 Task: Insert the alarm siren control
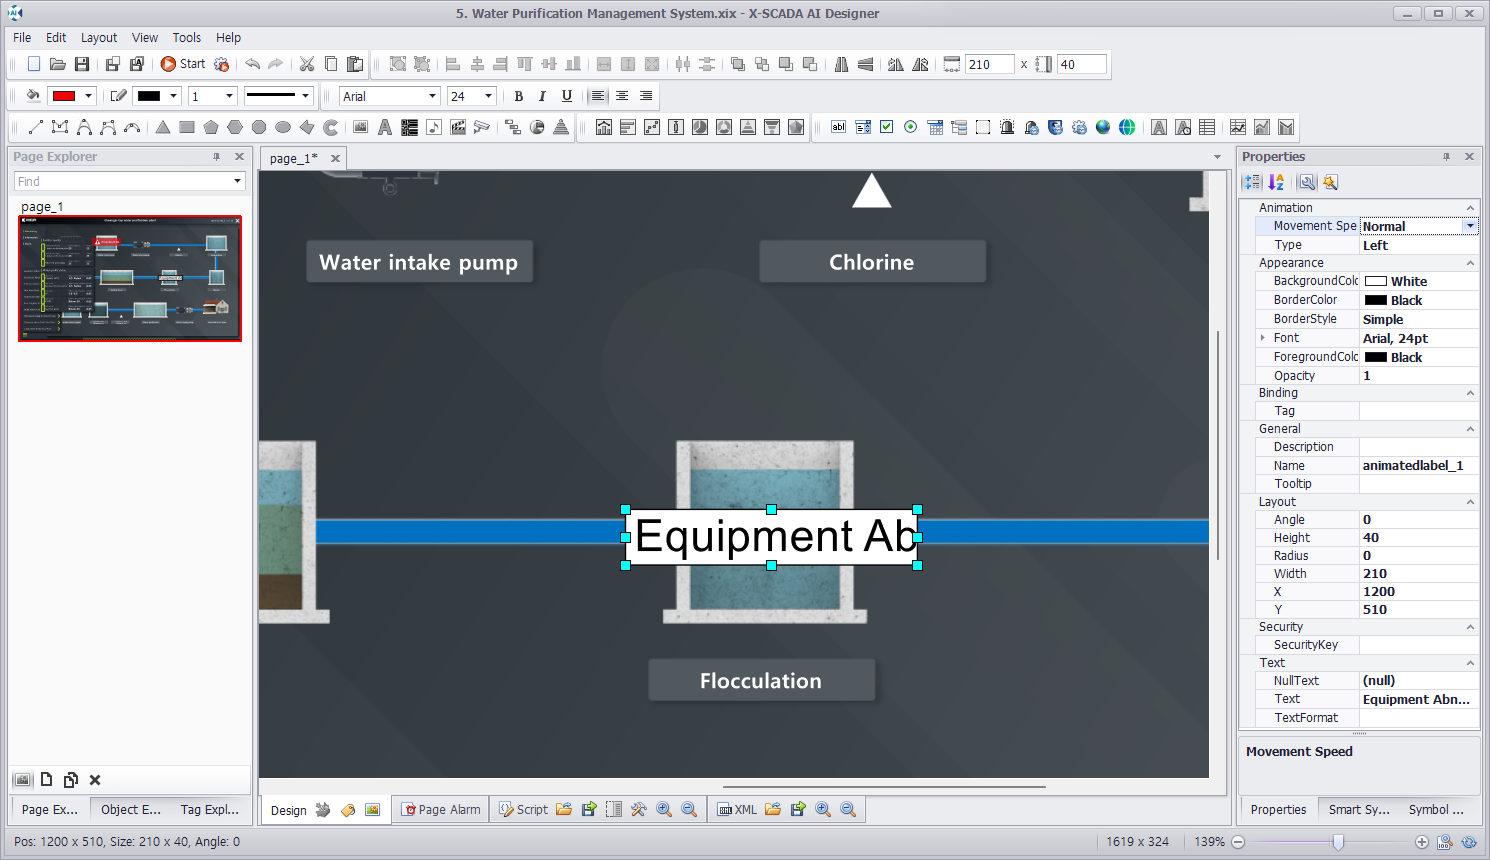[x=1007, y=127]
